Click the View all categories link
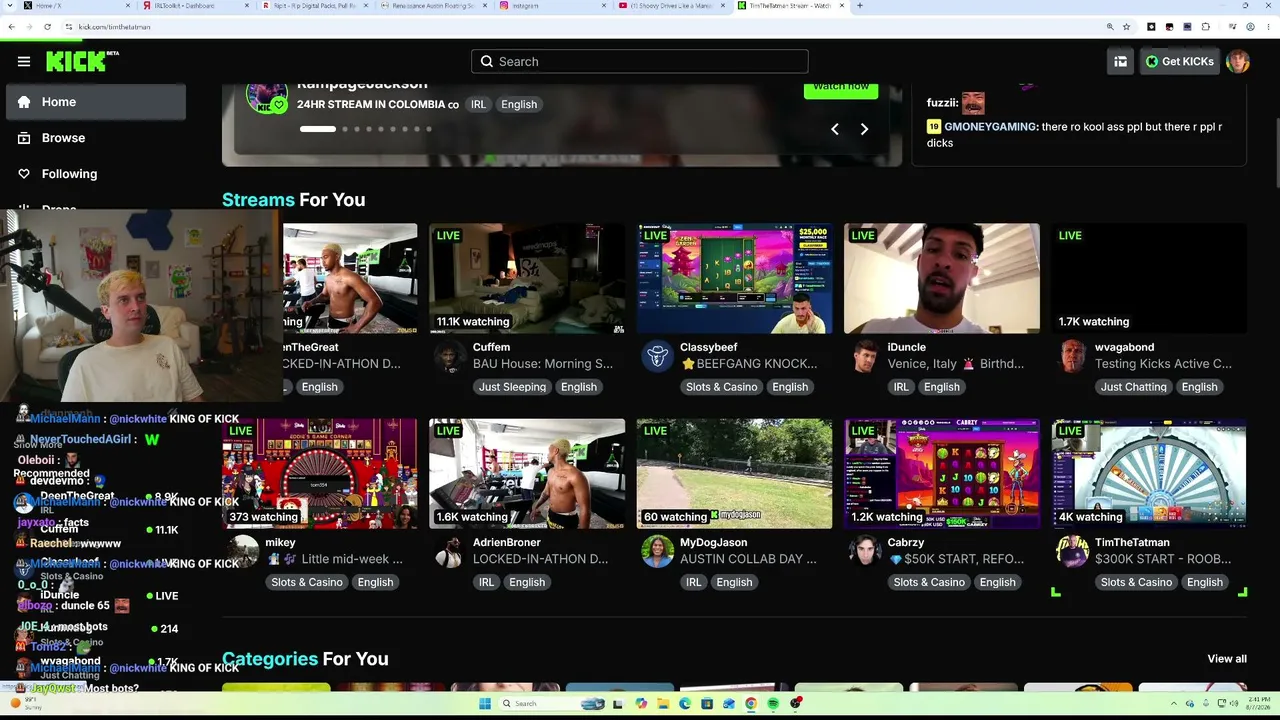Viewport: 1280px width, 720px height. (x=1227, y=659)
